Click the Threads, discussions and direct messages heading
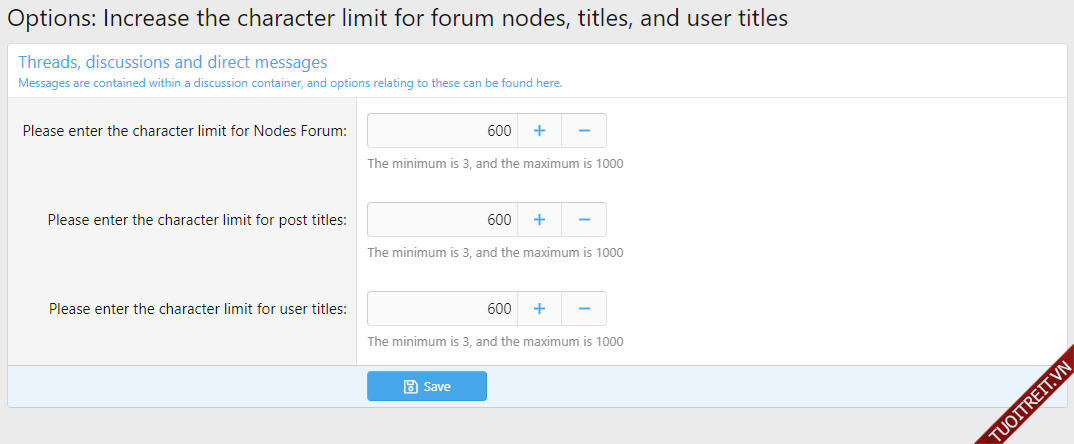Screen dimensions: 1074x444 [x=172, y=63]
